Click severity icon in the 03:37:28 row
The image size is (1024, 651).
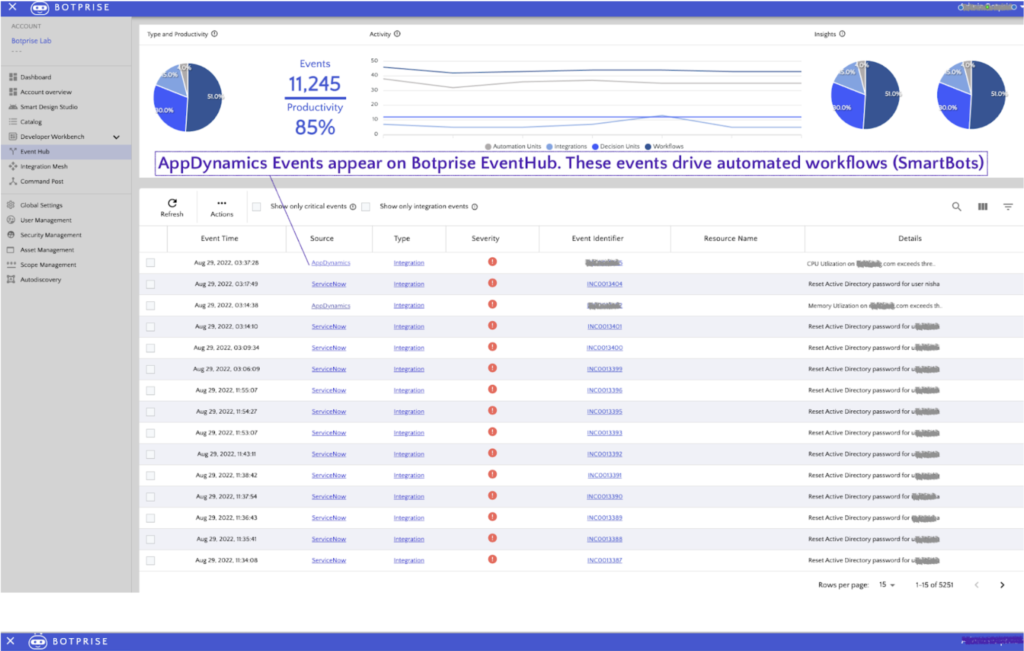point(492,262)
